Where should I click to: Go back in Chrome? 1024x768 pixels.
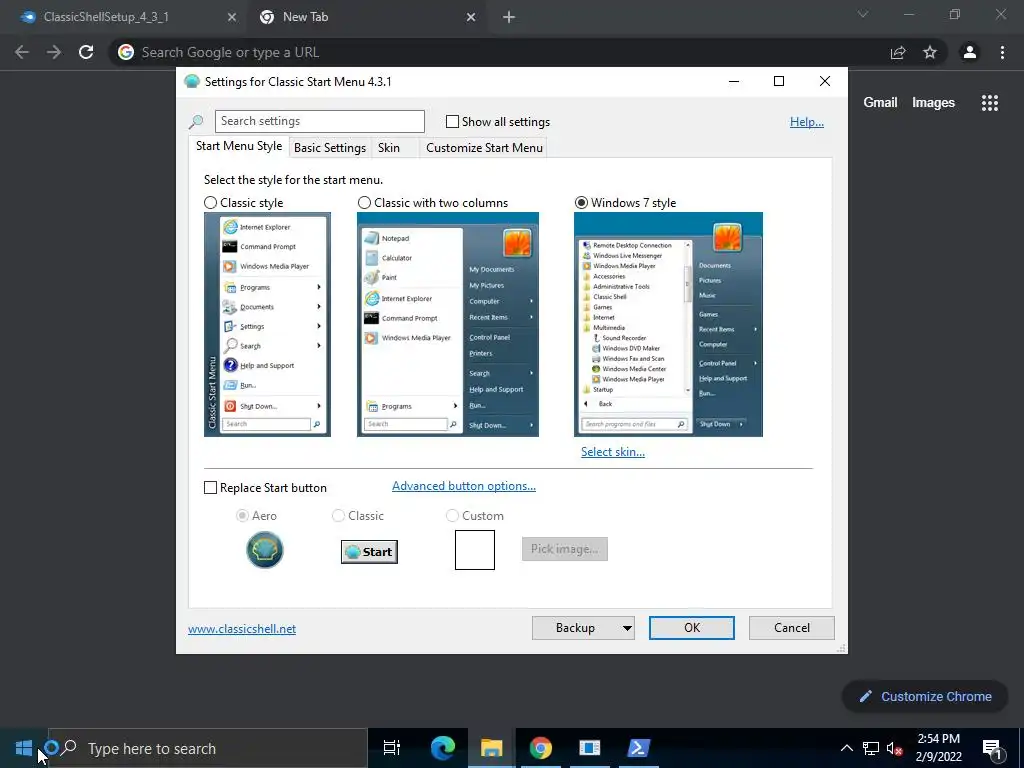(22, 52)
